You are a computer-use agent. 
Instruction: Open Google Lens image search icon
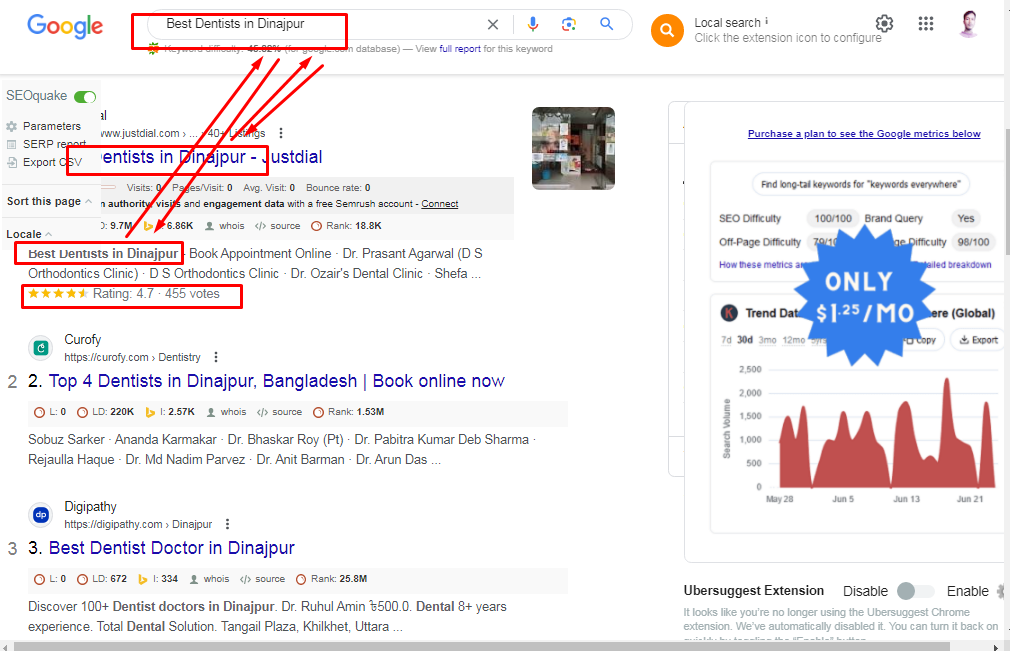pyautogui.click(x=569, y=24)
